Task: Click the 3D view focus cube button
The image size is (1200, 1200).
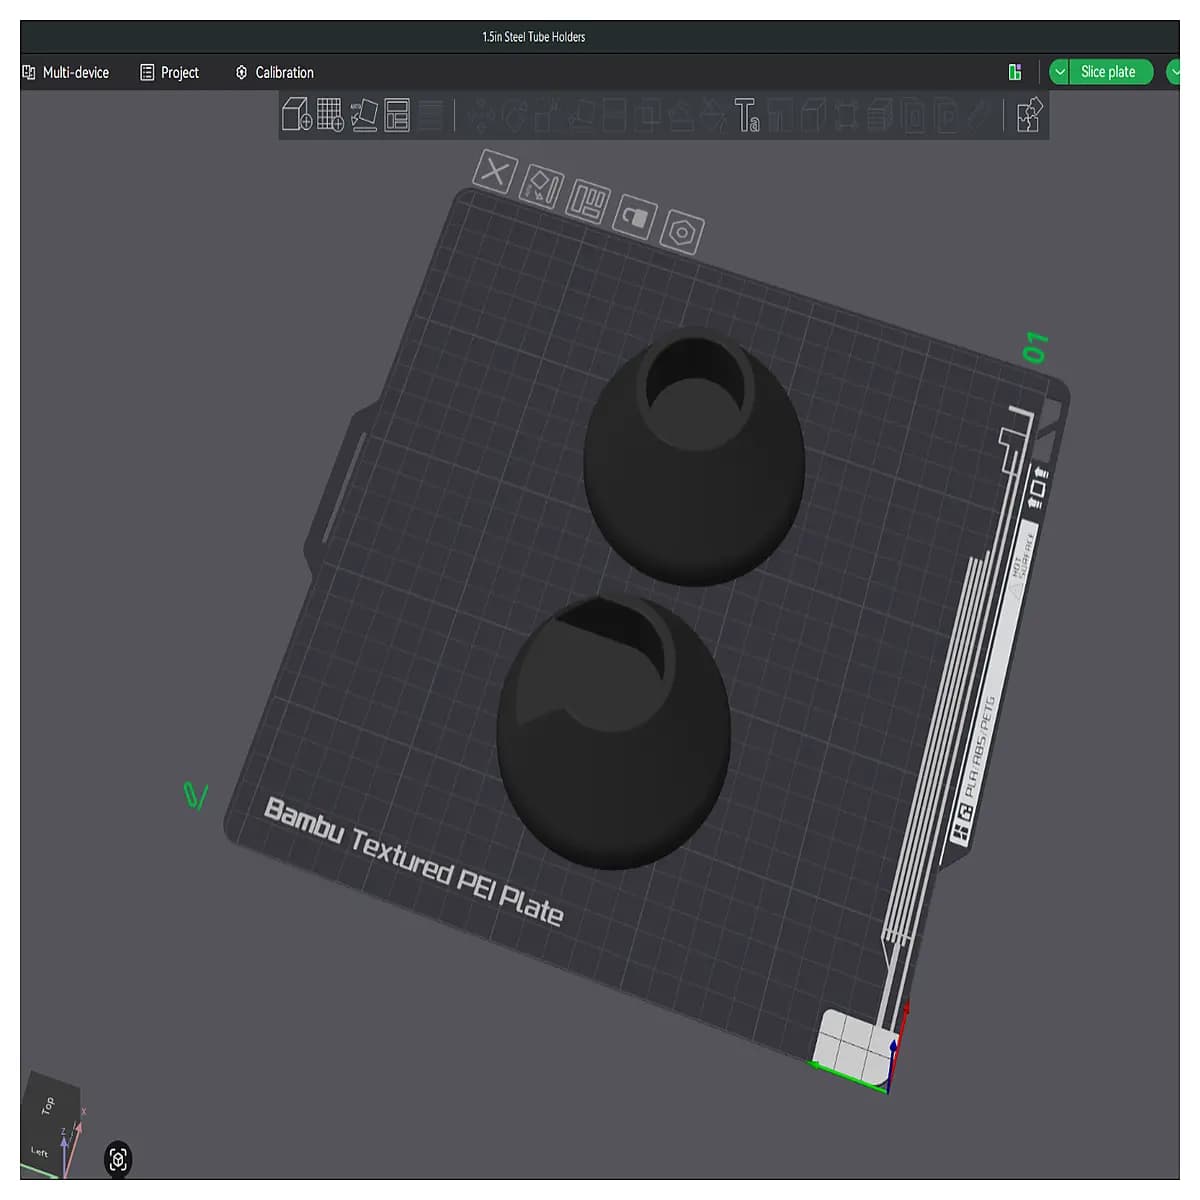Action: [x=118, y=1159]
